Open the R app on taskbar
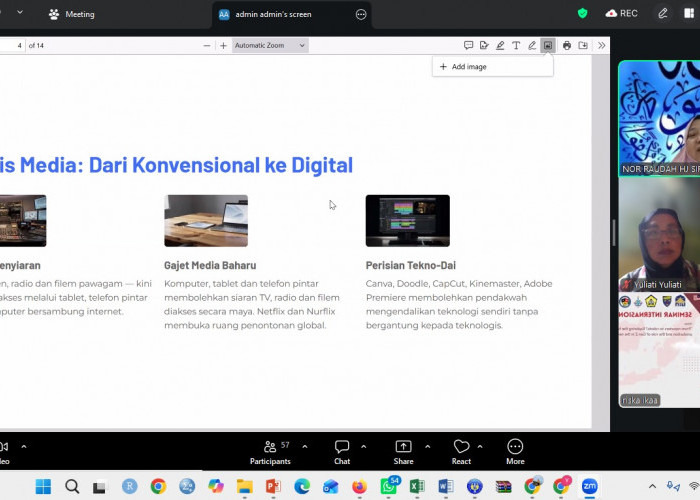Screen dimensions: 700x500 tap(129, 486)
